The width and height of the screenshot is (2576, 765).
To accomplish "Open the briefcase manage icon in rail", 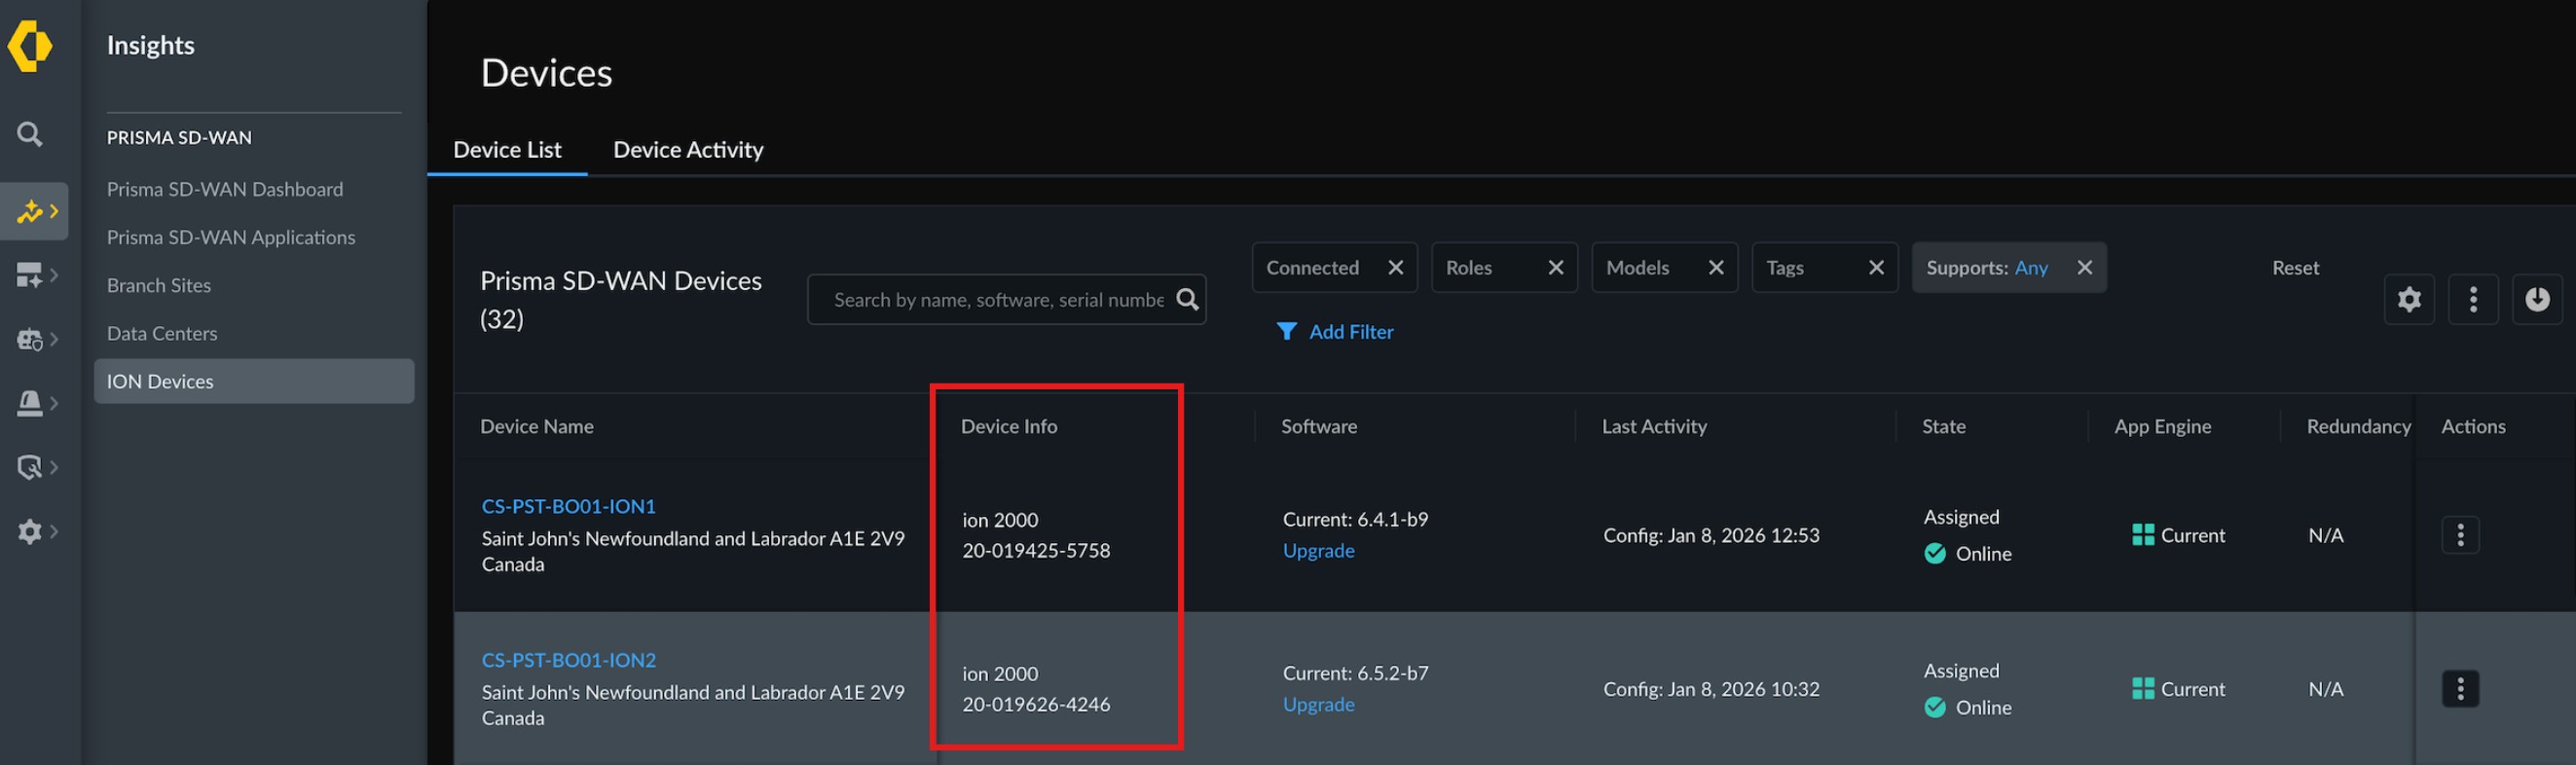I will coord(30,339).
